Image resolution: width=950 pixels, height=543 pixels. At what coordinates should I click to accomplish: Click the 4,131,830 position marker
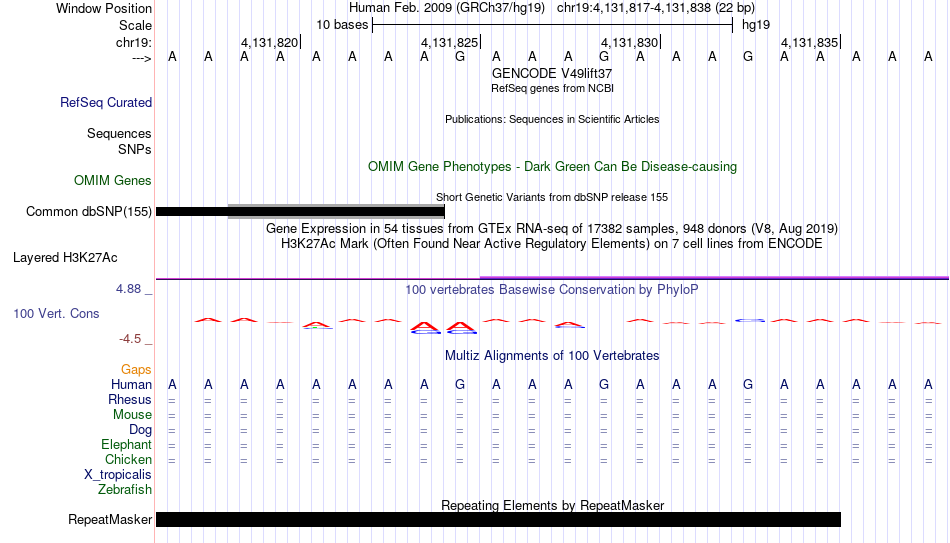tap(631, 42)
